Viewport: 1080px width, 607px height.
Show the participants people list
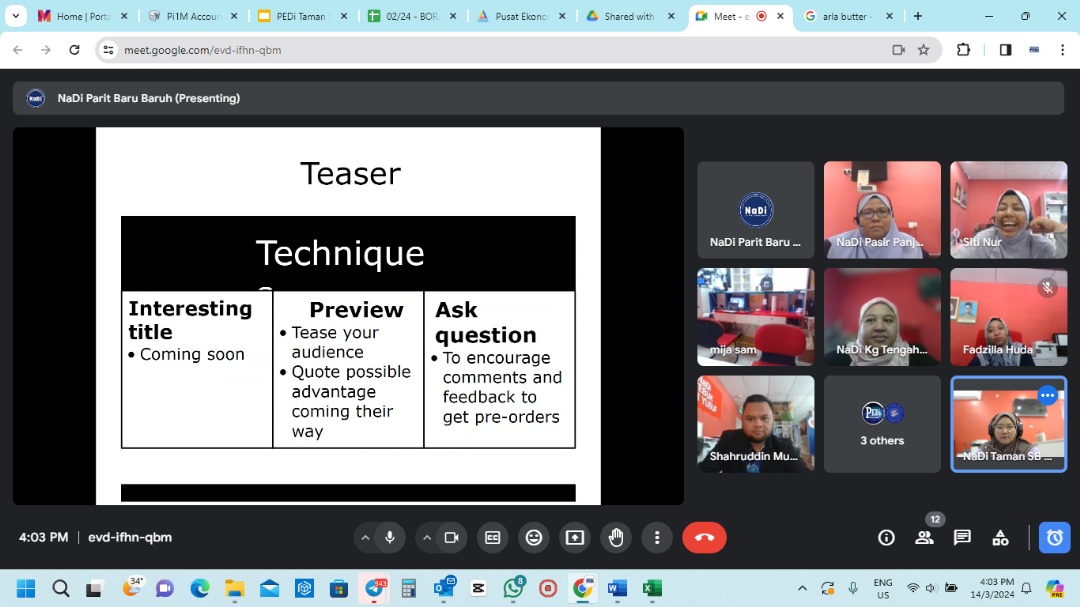pyautogui.click(x=924, y=538)
